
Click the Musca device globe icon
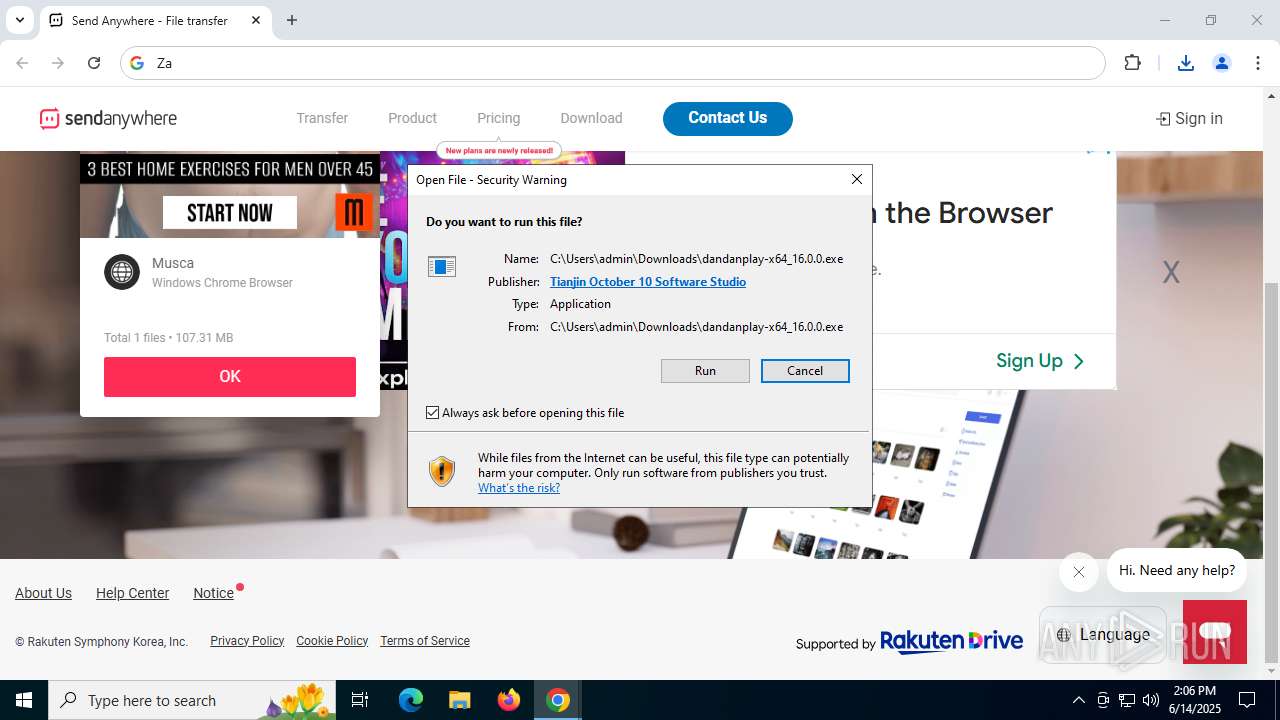122,272
